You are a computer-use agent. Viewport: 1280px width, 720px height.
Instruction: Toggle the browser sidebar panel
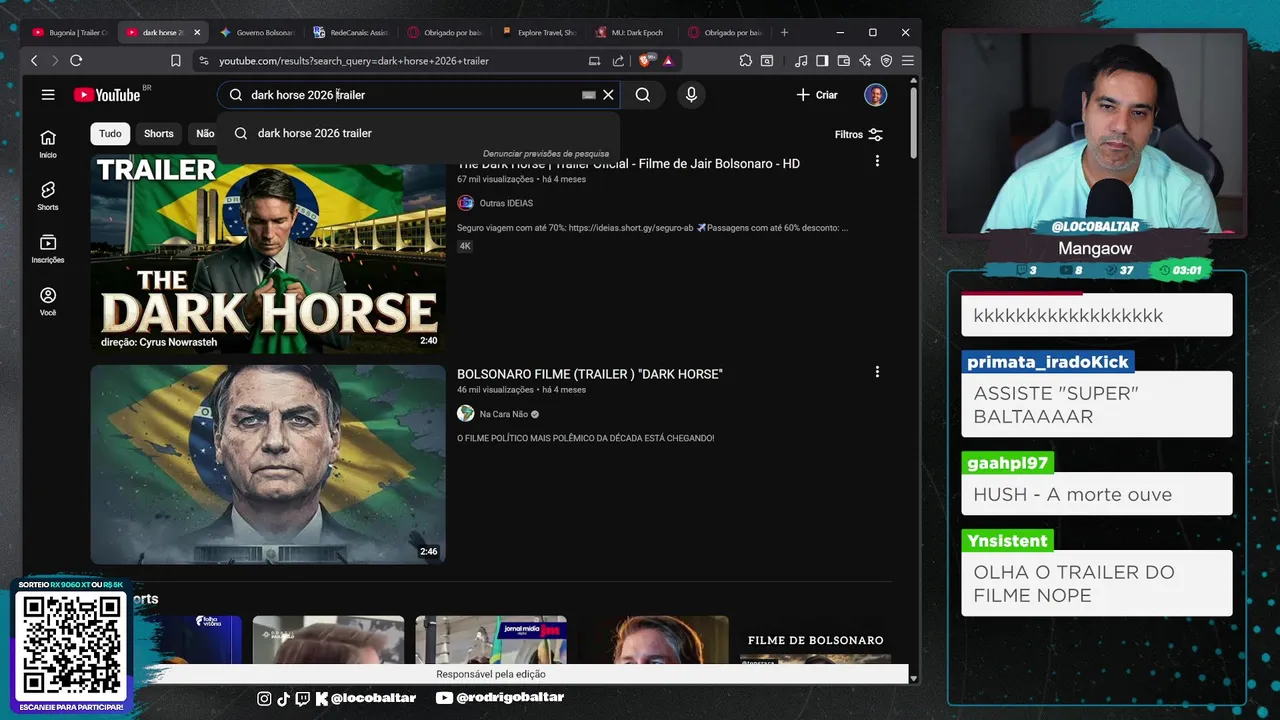coord(822,61)
